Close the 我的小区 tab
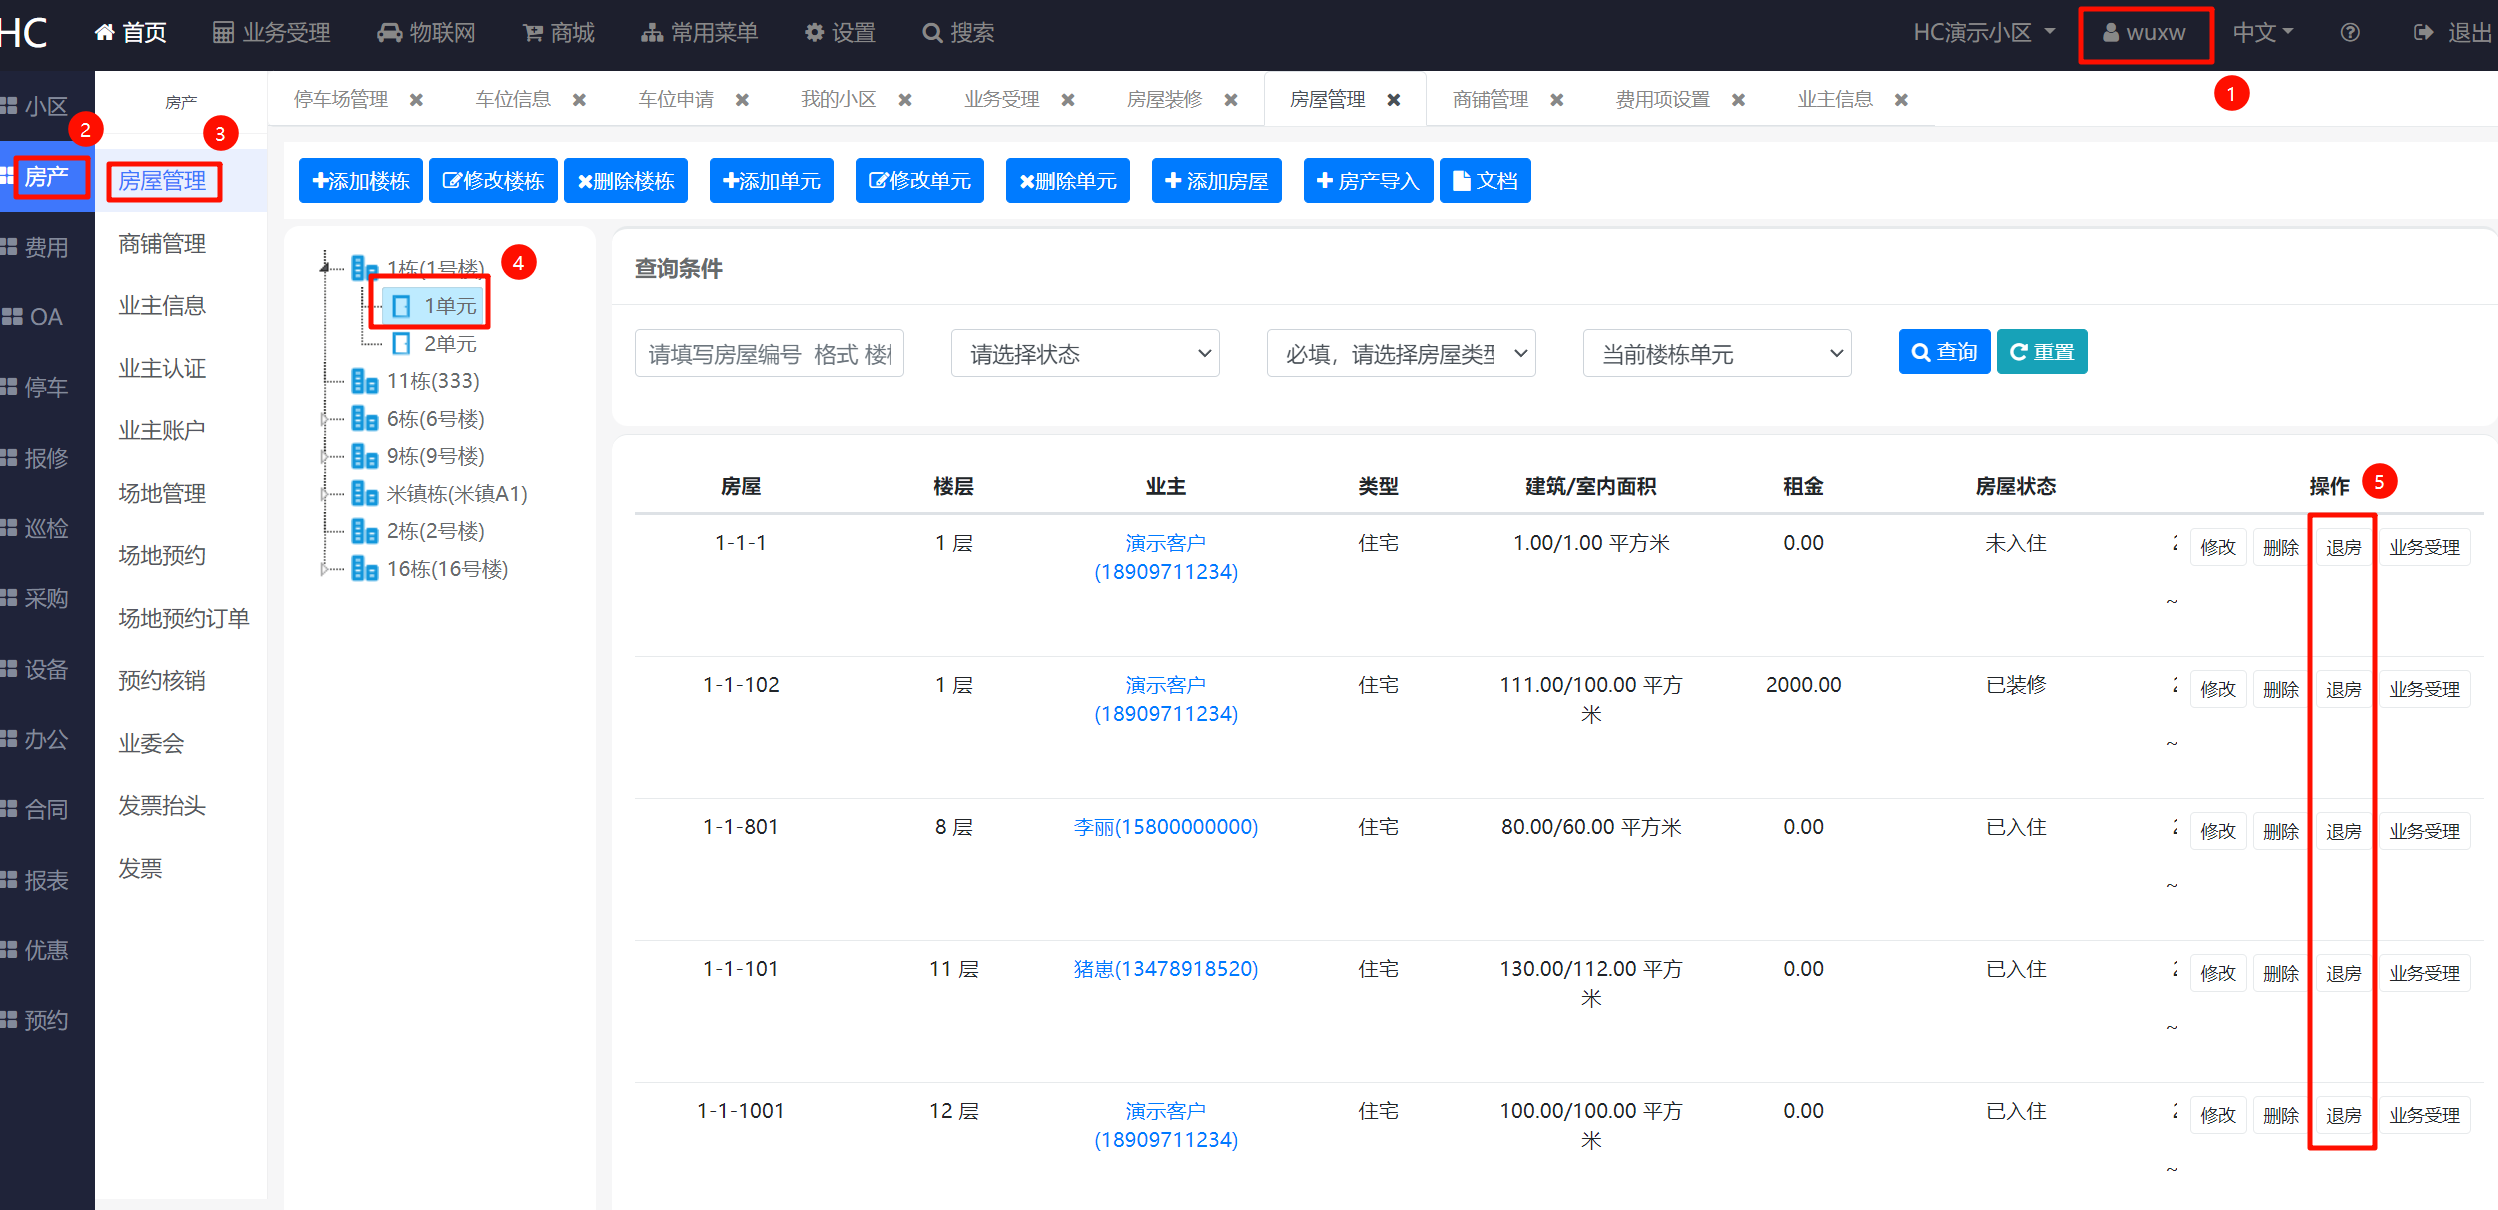 905,100
